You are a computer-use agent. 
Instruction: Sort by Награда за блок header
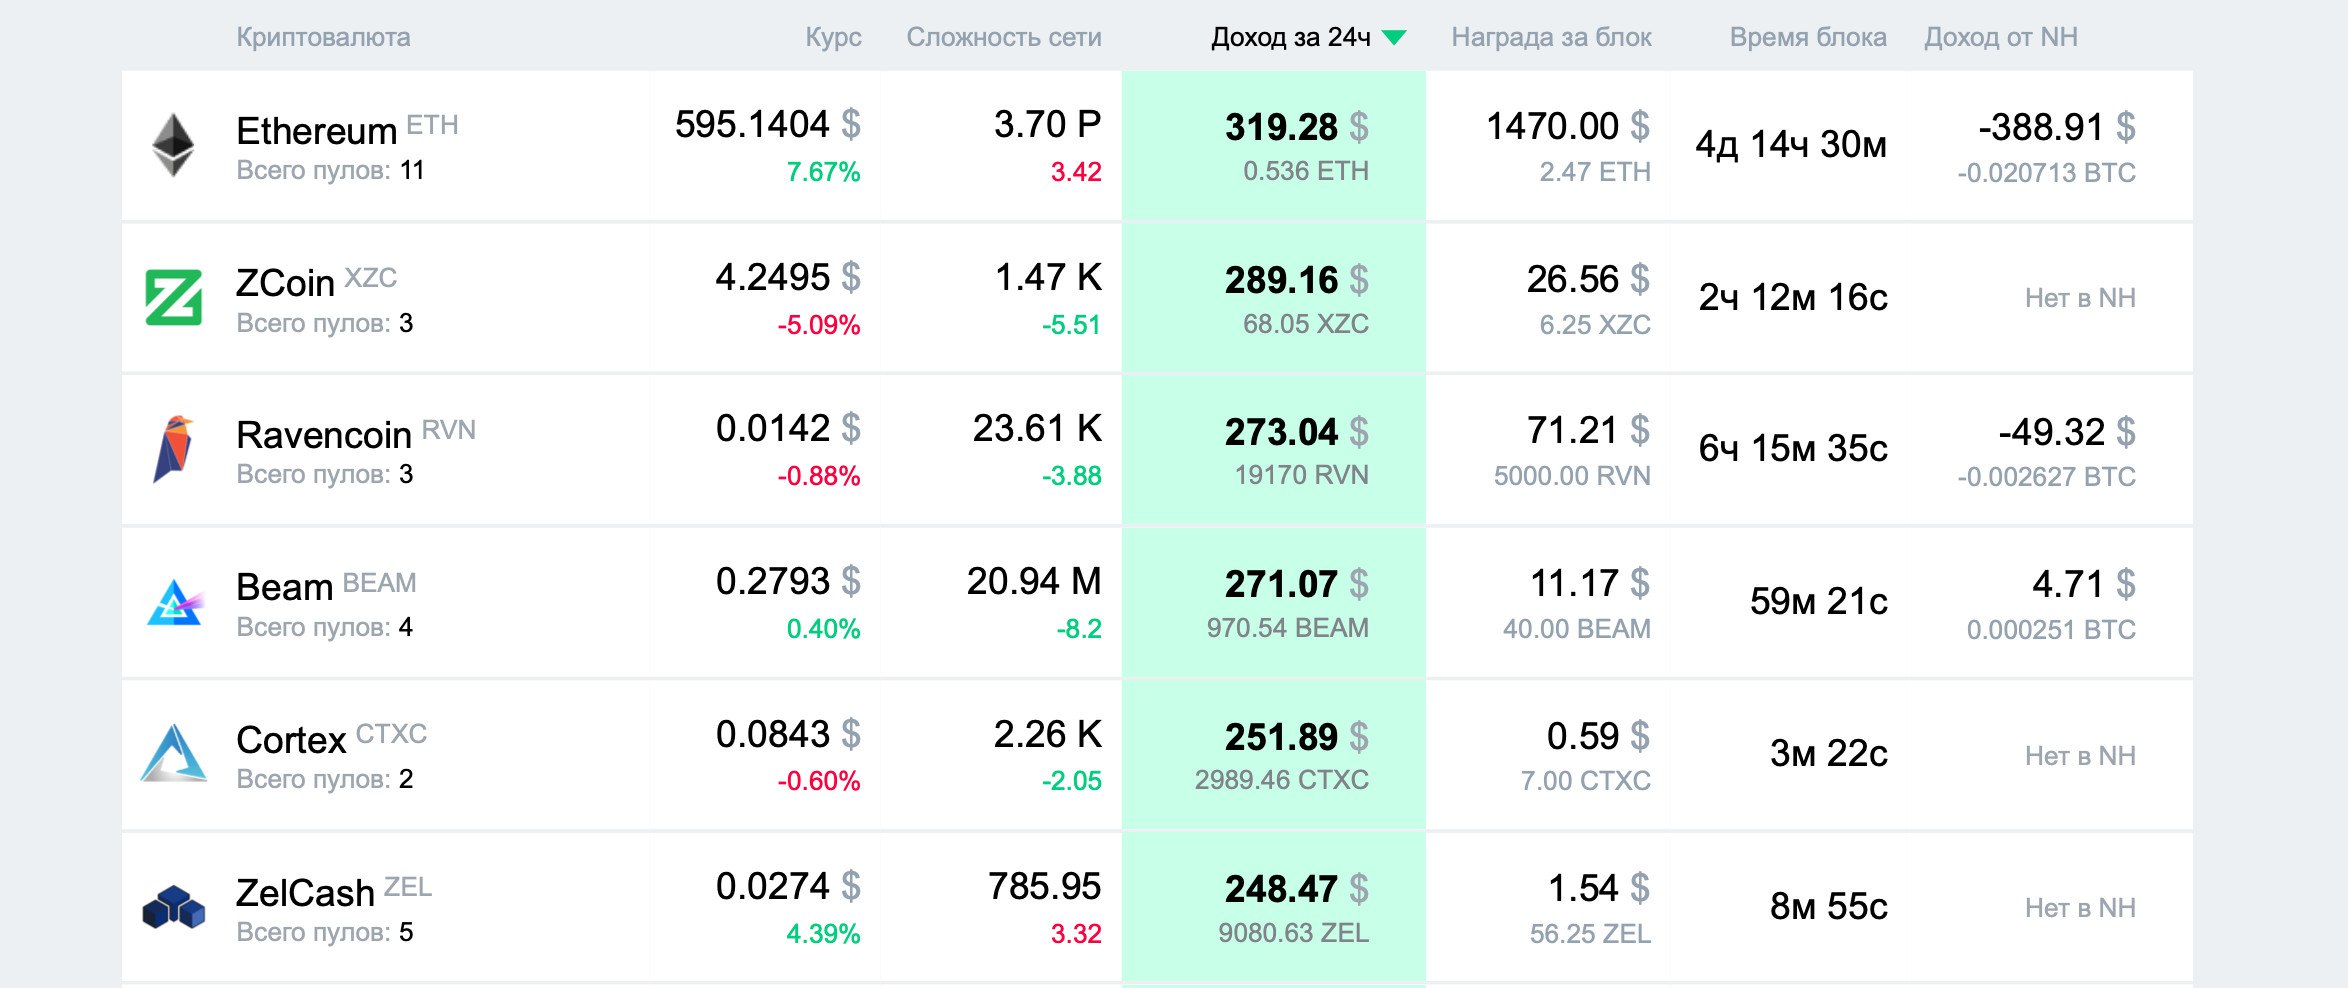tap(1551, 38)
